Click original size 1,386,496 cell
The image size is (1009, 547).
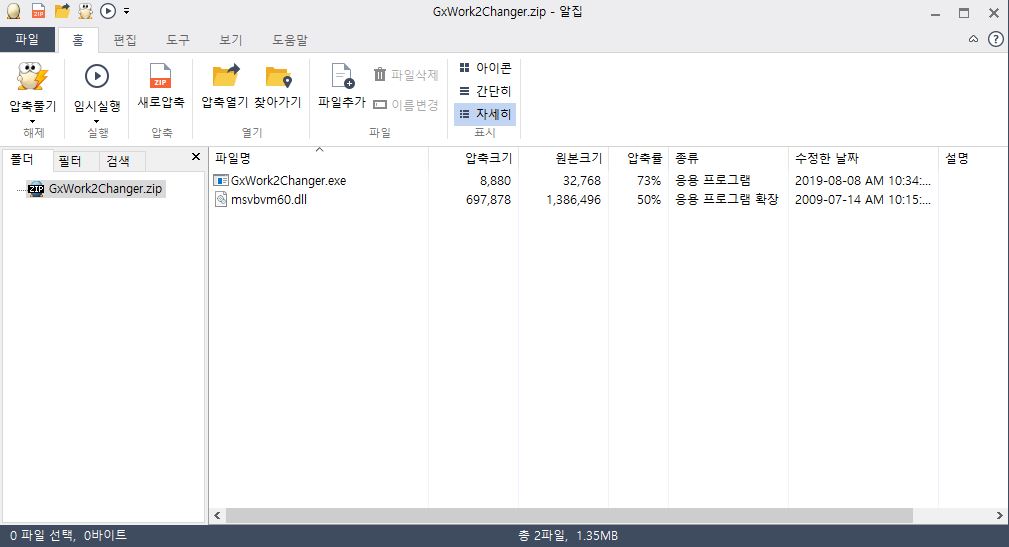coord(573,199)
